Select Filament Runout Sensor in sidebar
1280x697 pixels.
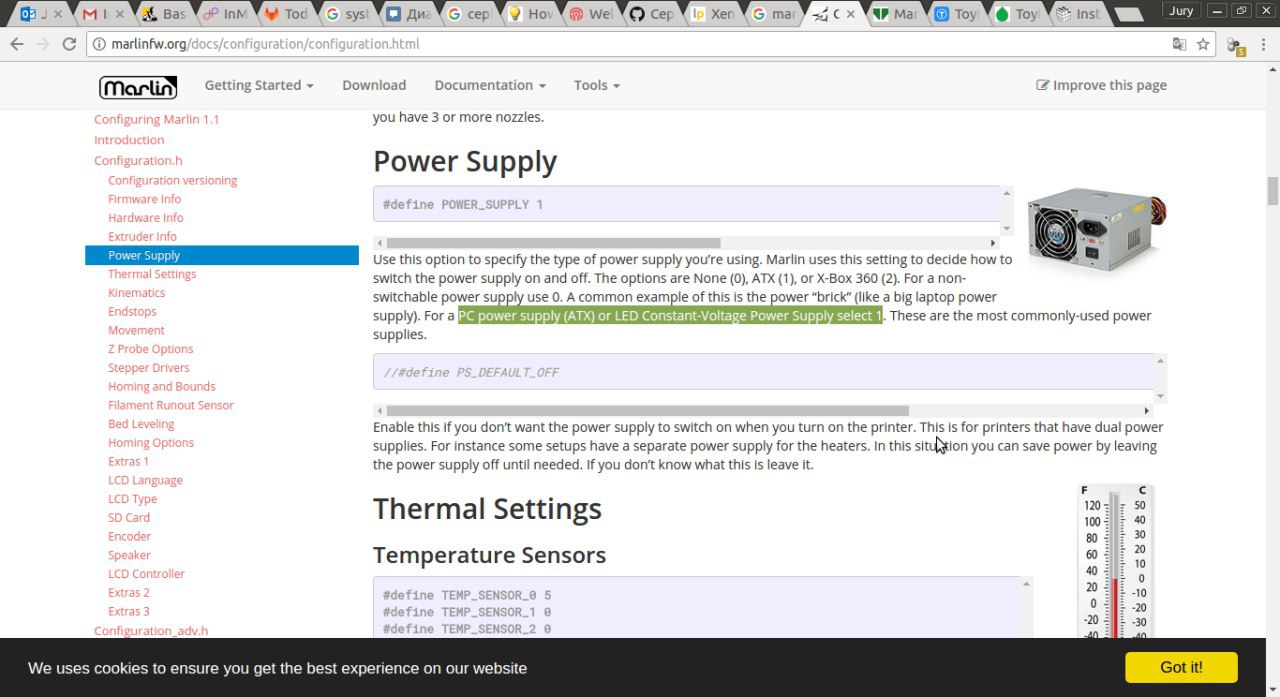[x=171, y=405]
